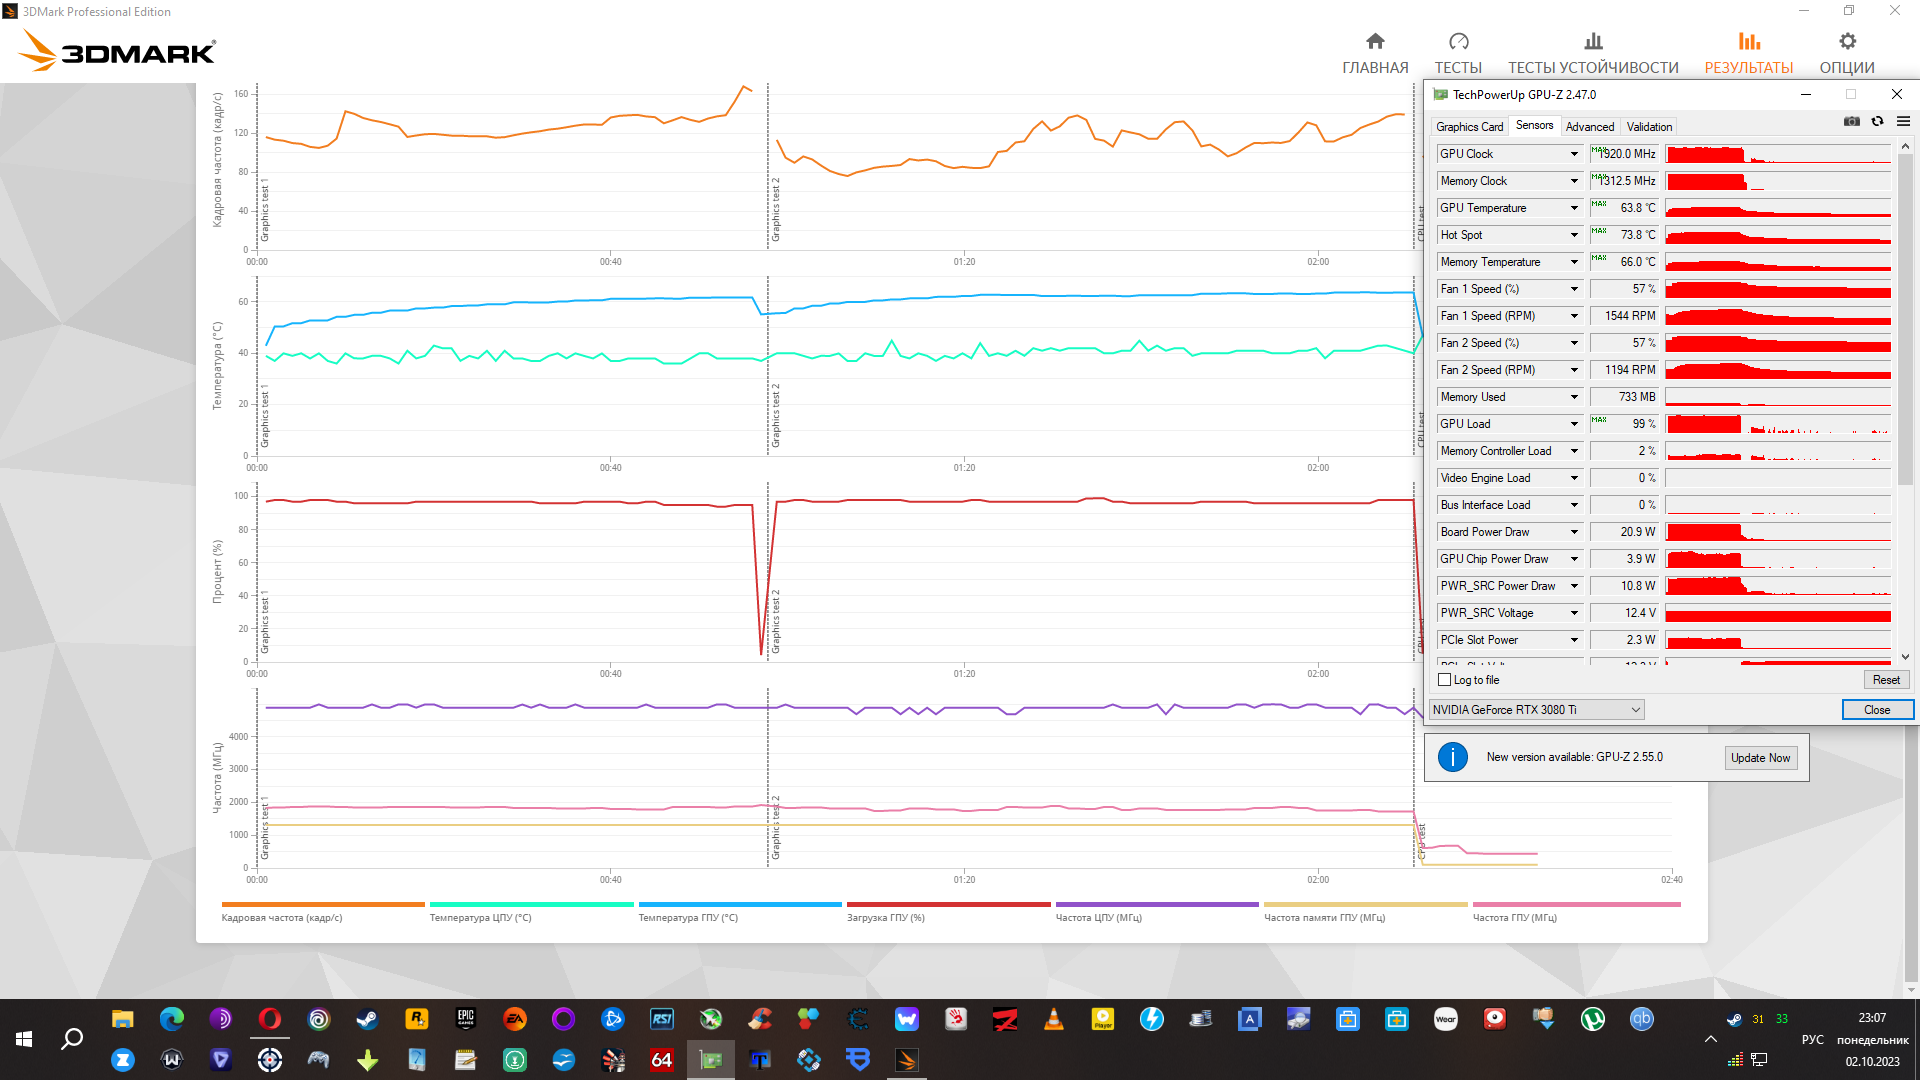
Task: Open the NVIDIA GeForce RTX 3080 Ti selector
Action: tap(1536, 710)
